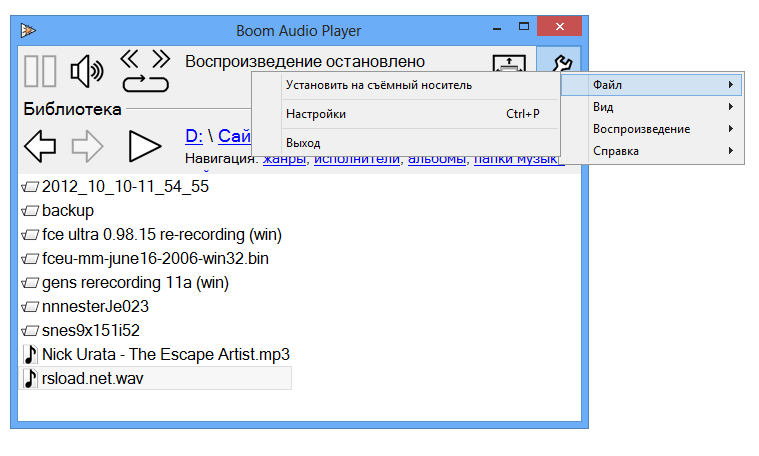Expand the arrow next to Файл
759x456 pixels.
[730, 85]
